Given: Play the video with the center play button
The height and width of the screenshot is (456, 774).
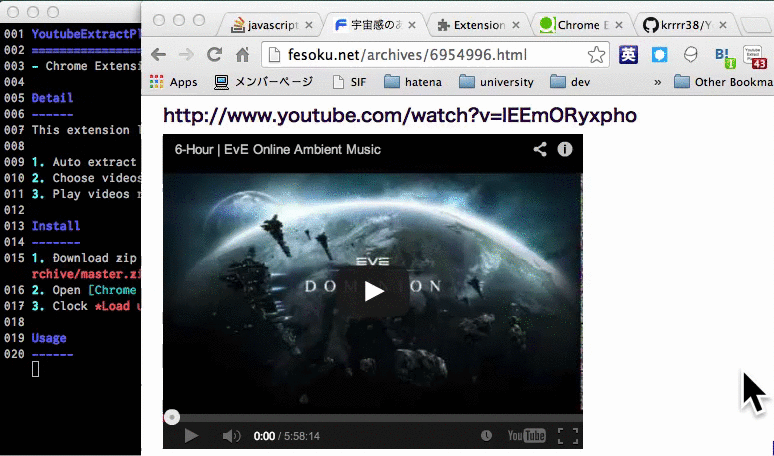Looking at the screenshot, I should coord(374,291).
